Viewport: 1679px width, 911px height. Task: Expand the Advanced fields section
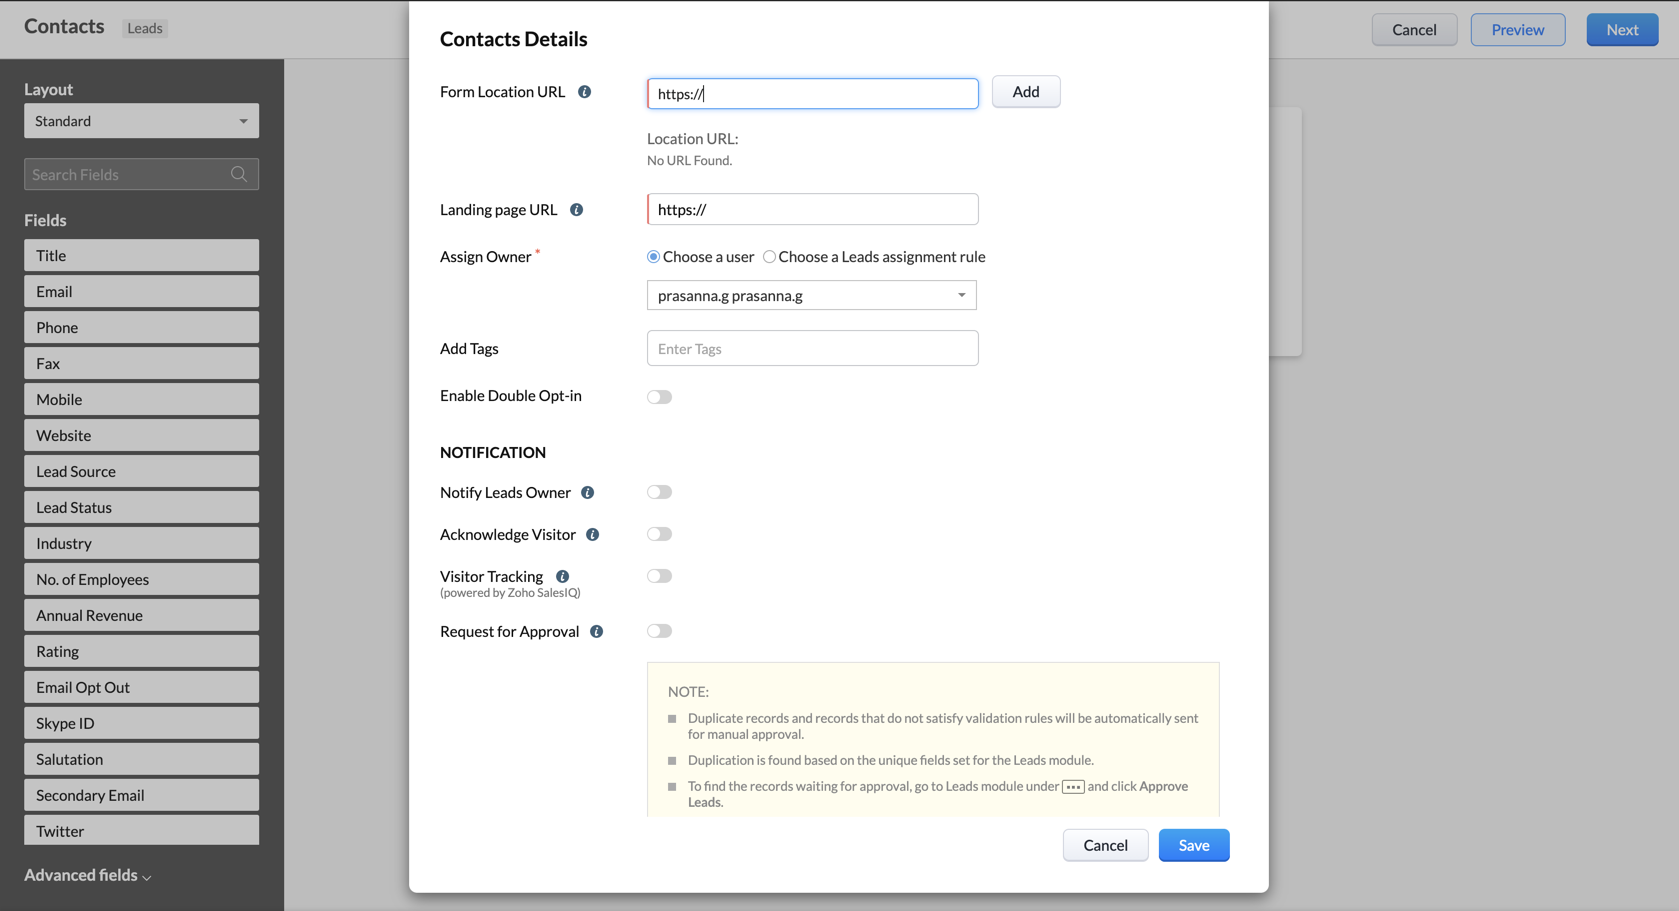click(88, 875)
